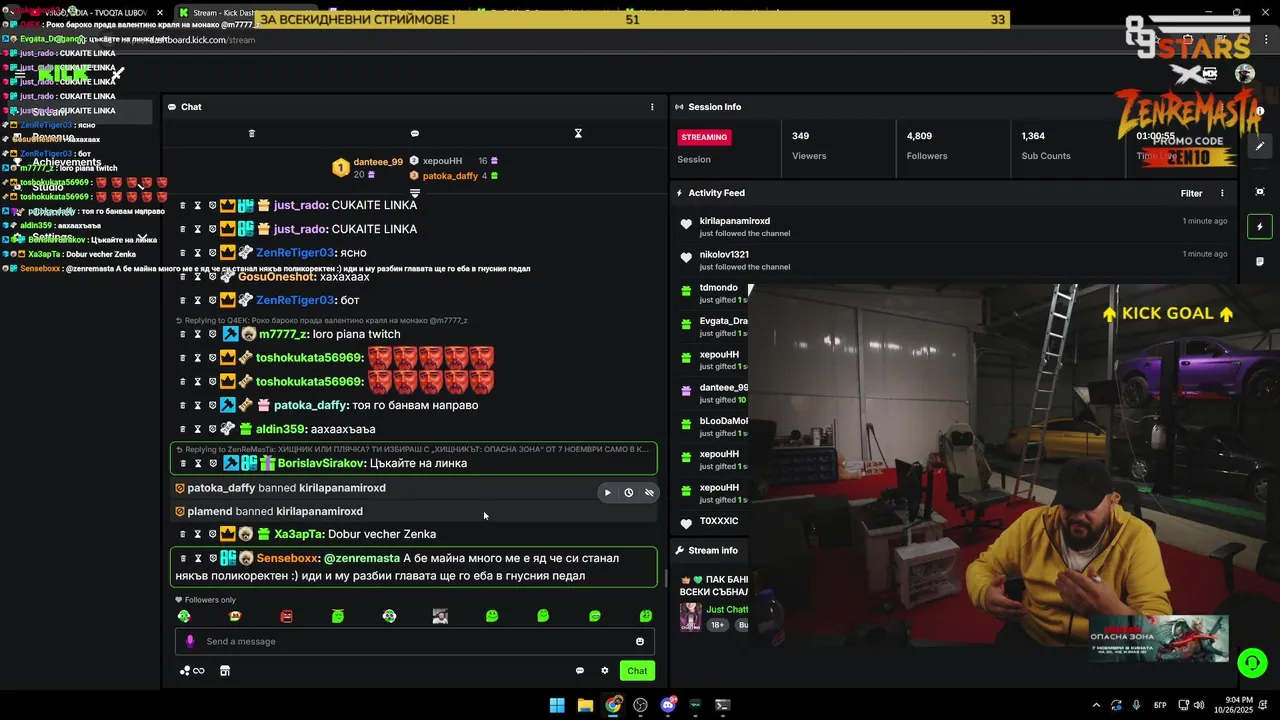
Task: Click the capture frame icon in right sidebar
Action: [x=1260, y=191]
